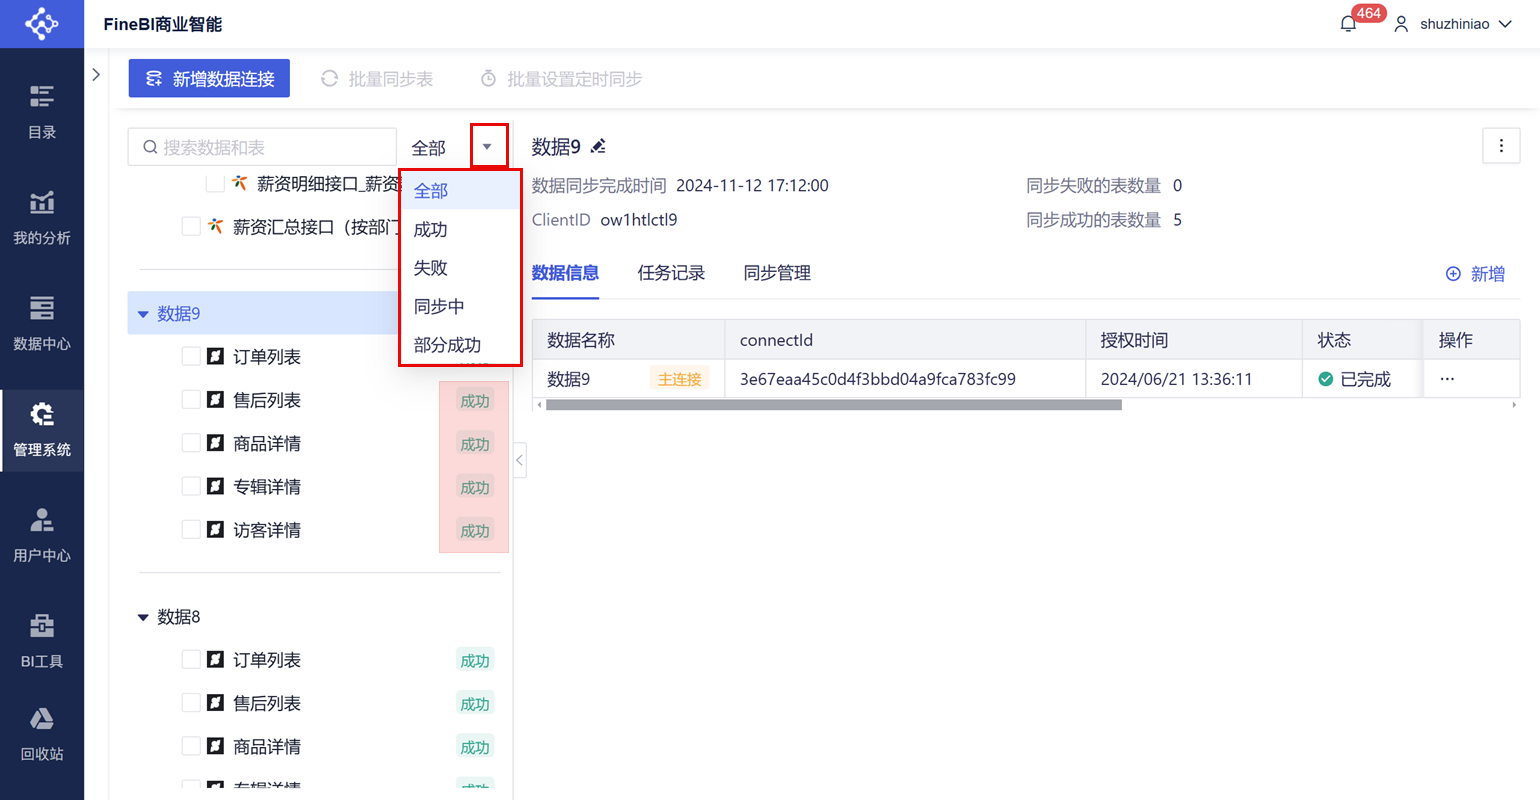Click the 新增数据连接 button

tap(209, 78)
